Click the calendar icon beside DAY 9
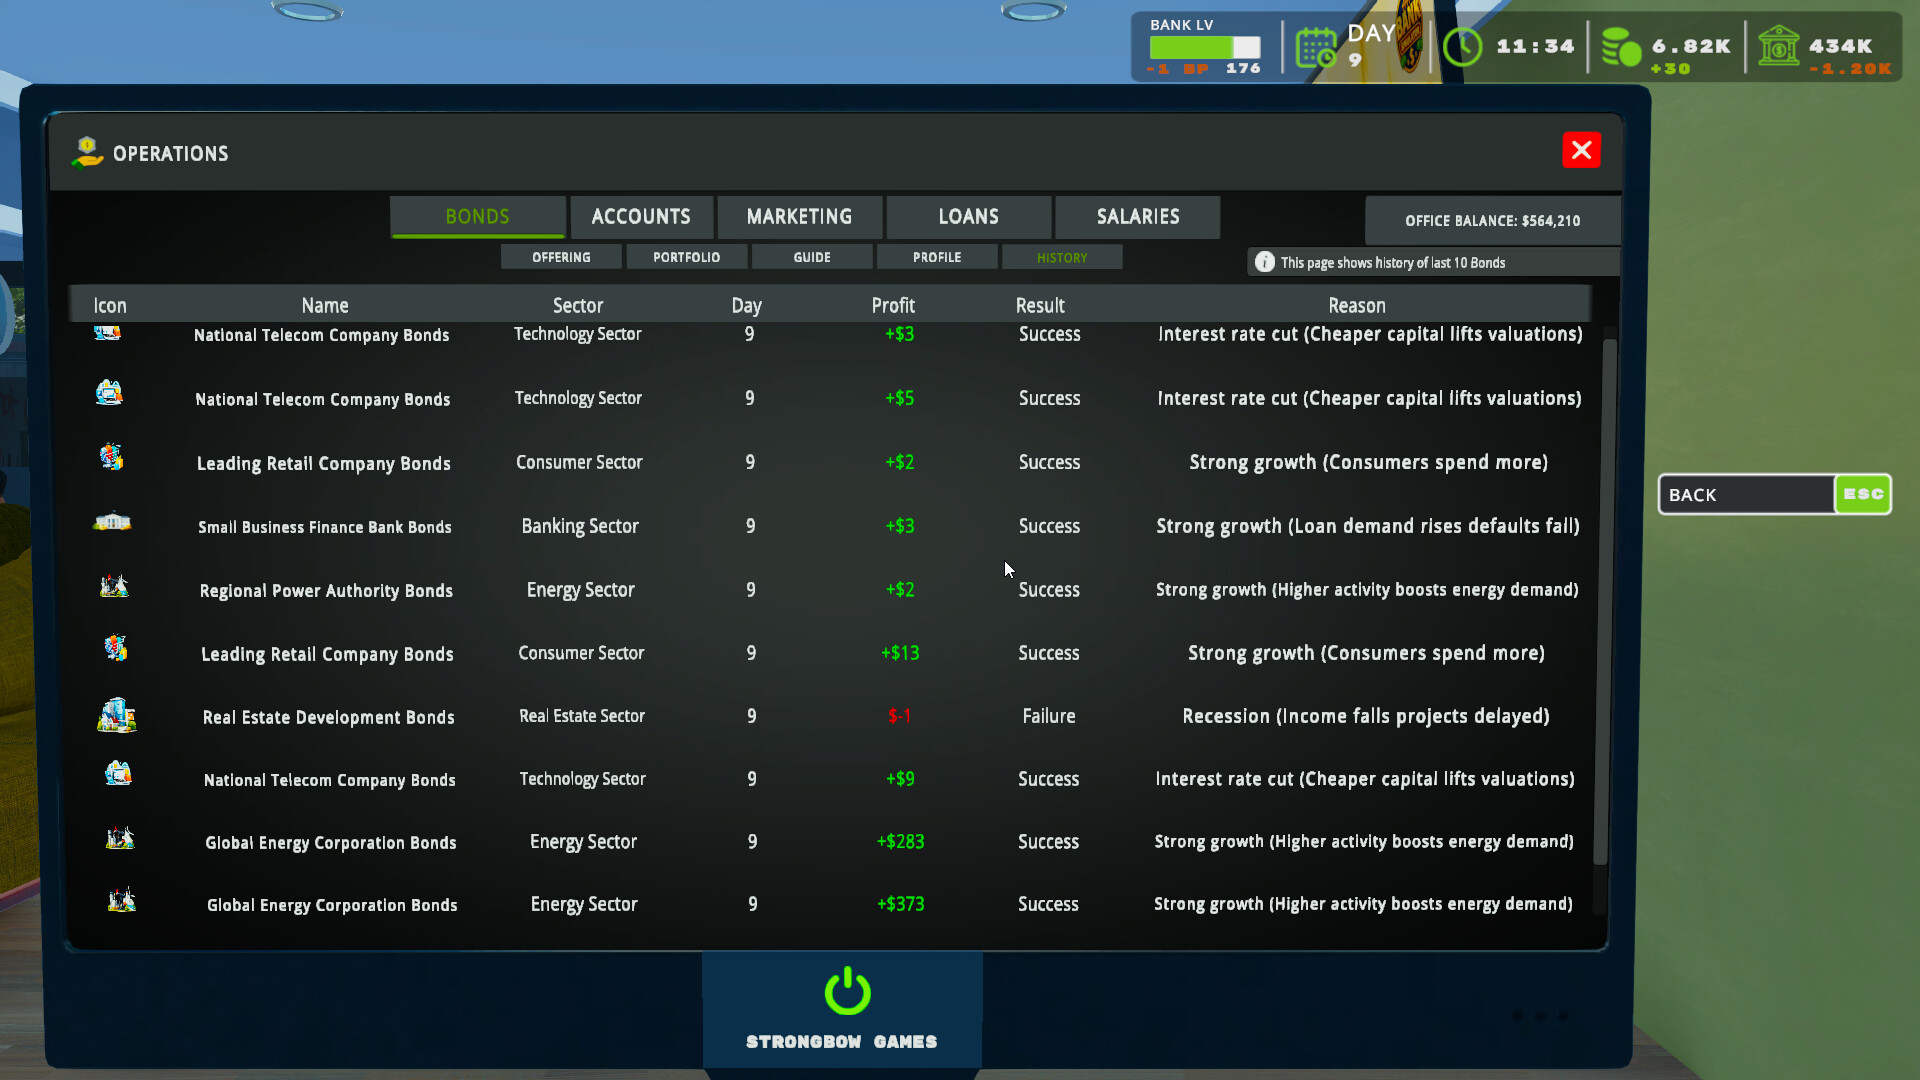The width and height of the screenshot is (1920, 1080). pos(1316,45)
